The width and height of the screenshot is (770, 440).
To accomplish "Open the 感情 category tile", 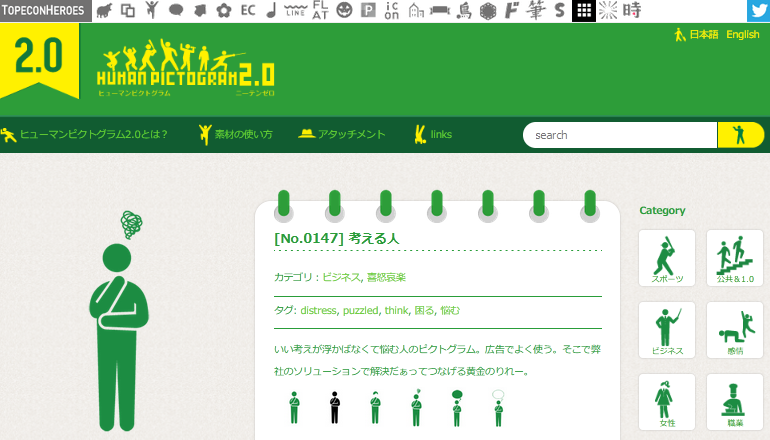I will click(x=735, y=330).
